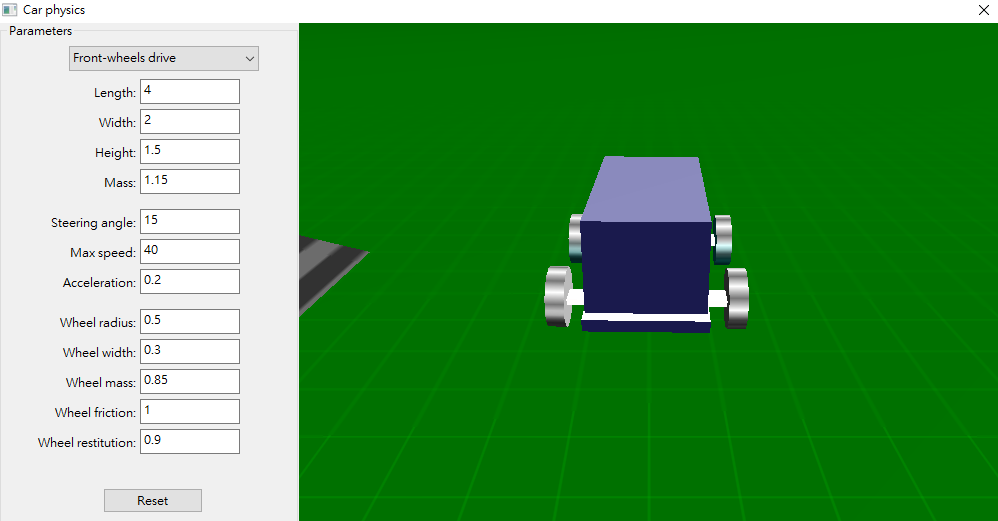Focus the Wheel radius field
This screenshot has width=998, height=521.
coord(190,321)
